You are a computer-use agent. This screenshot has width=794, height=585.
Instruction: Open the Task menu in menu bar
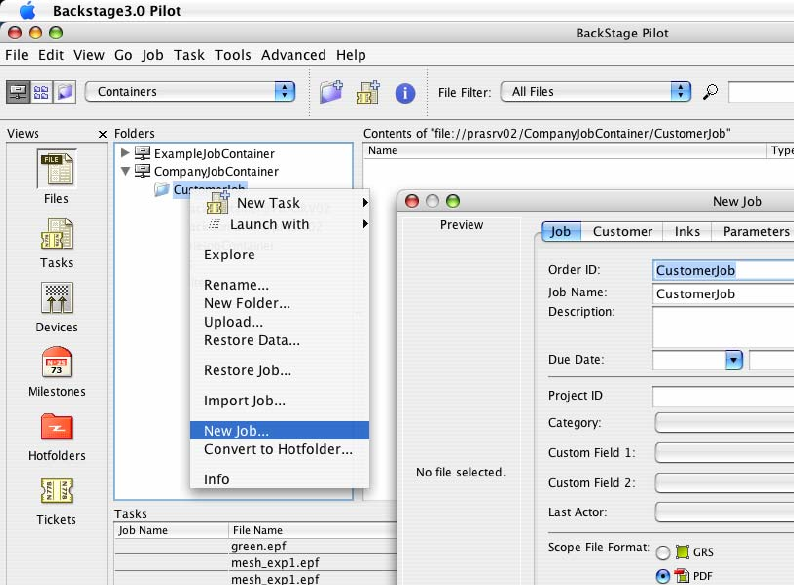pos(189,55)
